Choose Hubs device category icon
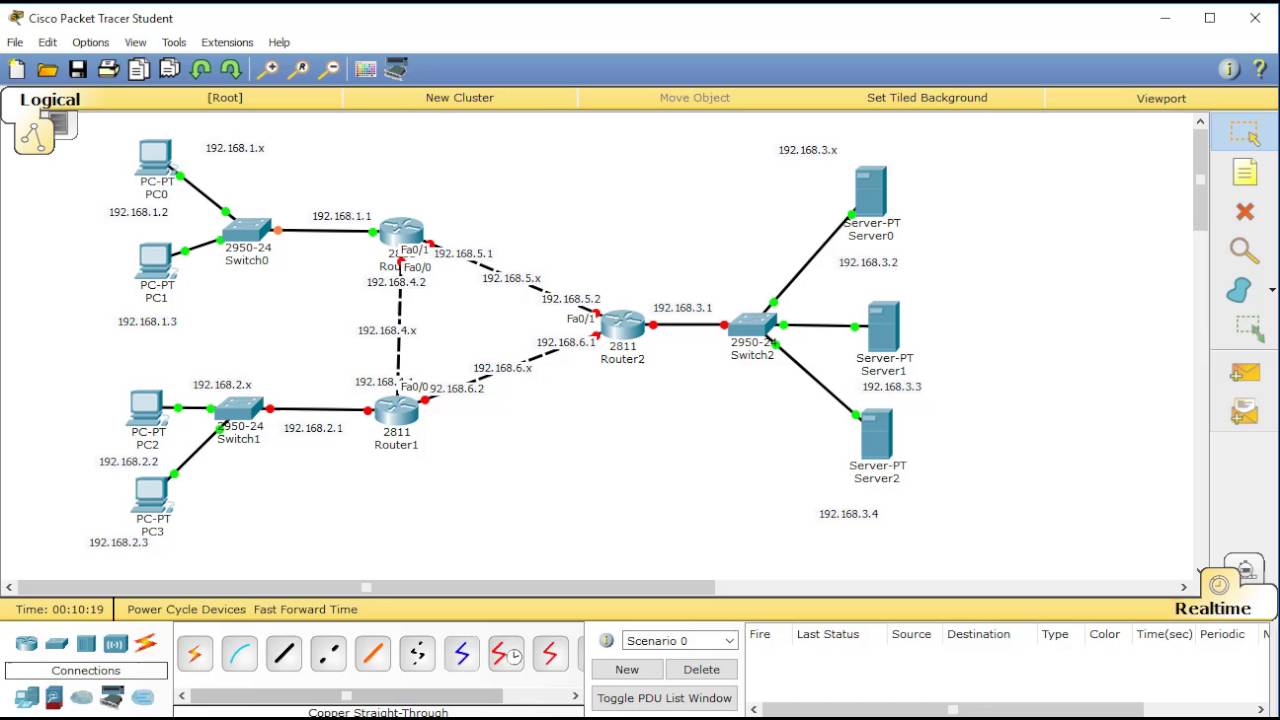 [86, 643]
